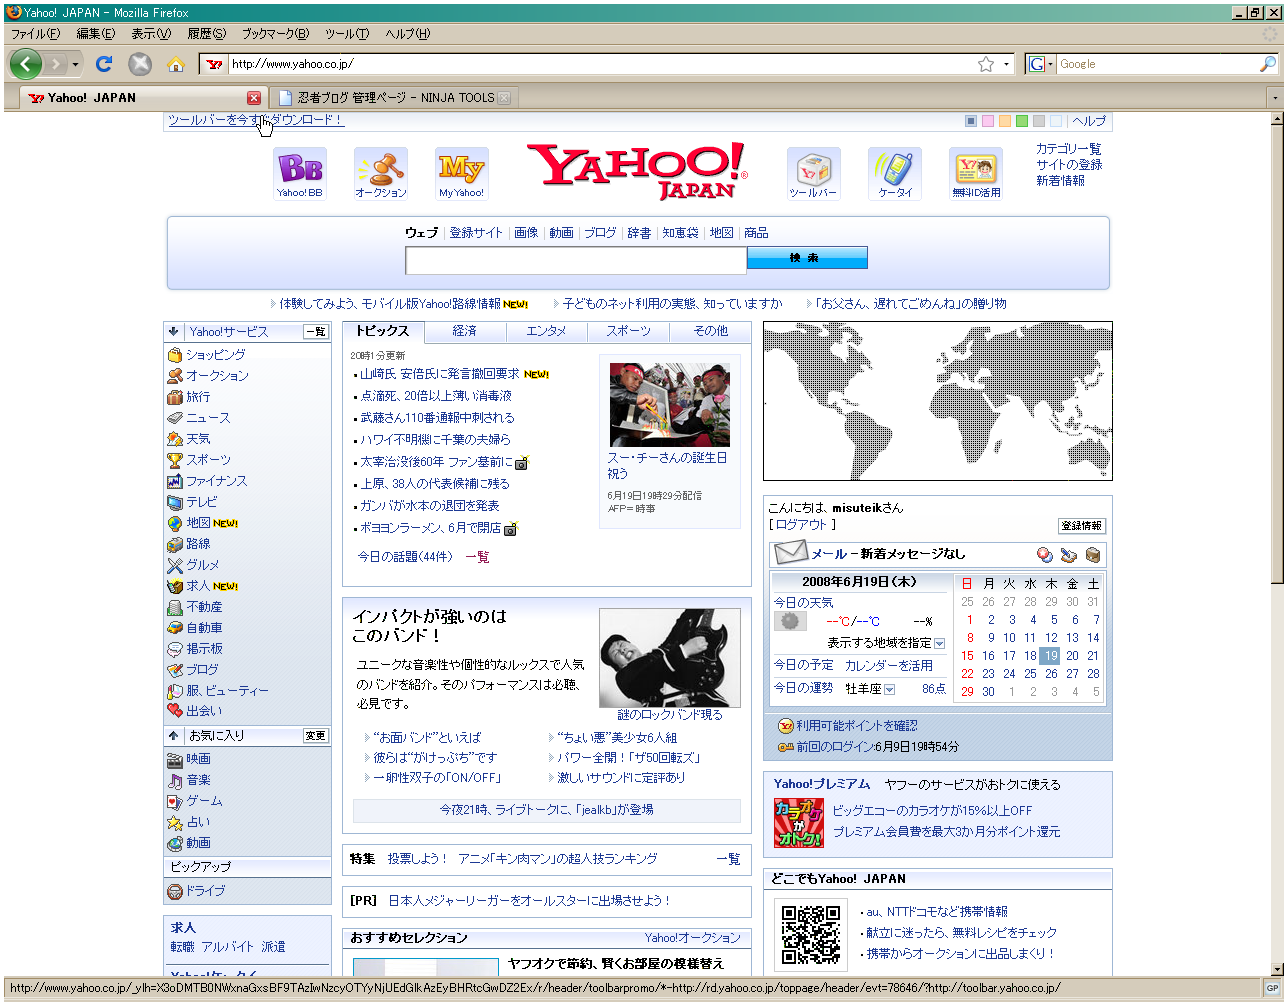Click the スー・チーさん news photo thumbnail
This screenshot has width=1288, height=1002.
point(669,404)
